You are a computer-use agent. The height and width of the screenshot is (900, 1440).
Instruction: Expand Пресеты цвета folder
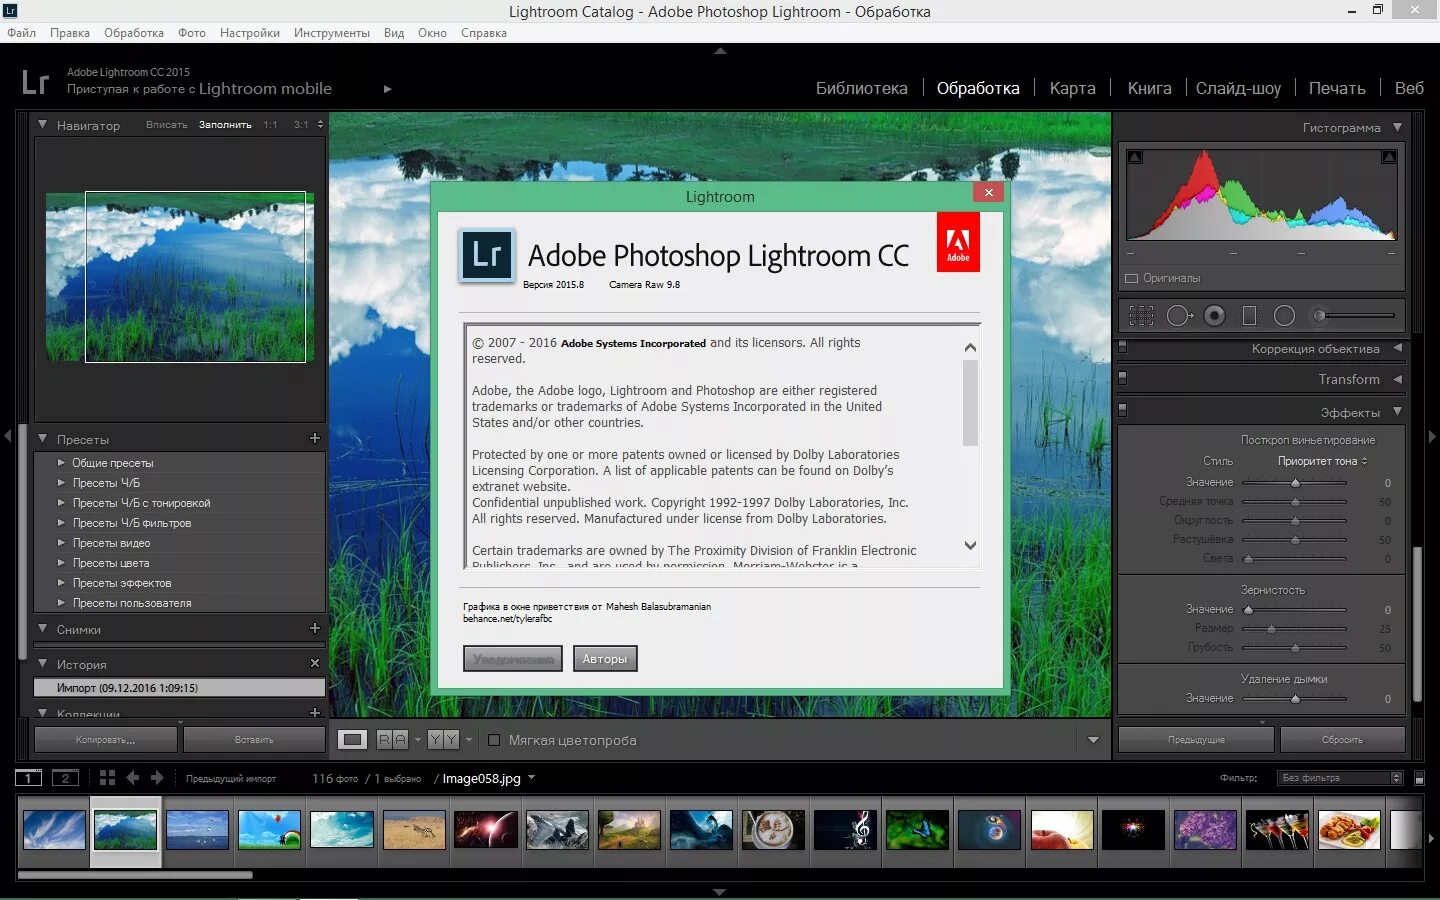(61, 563)
